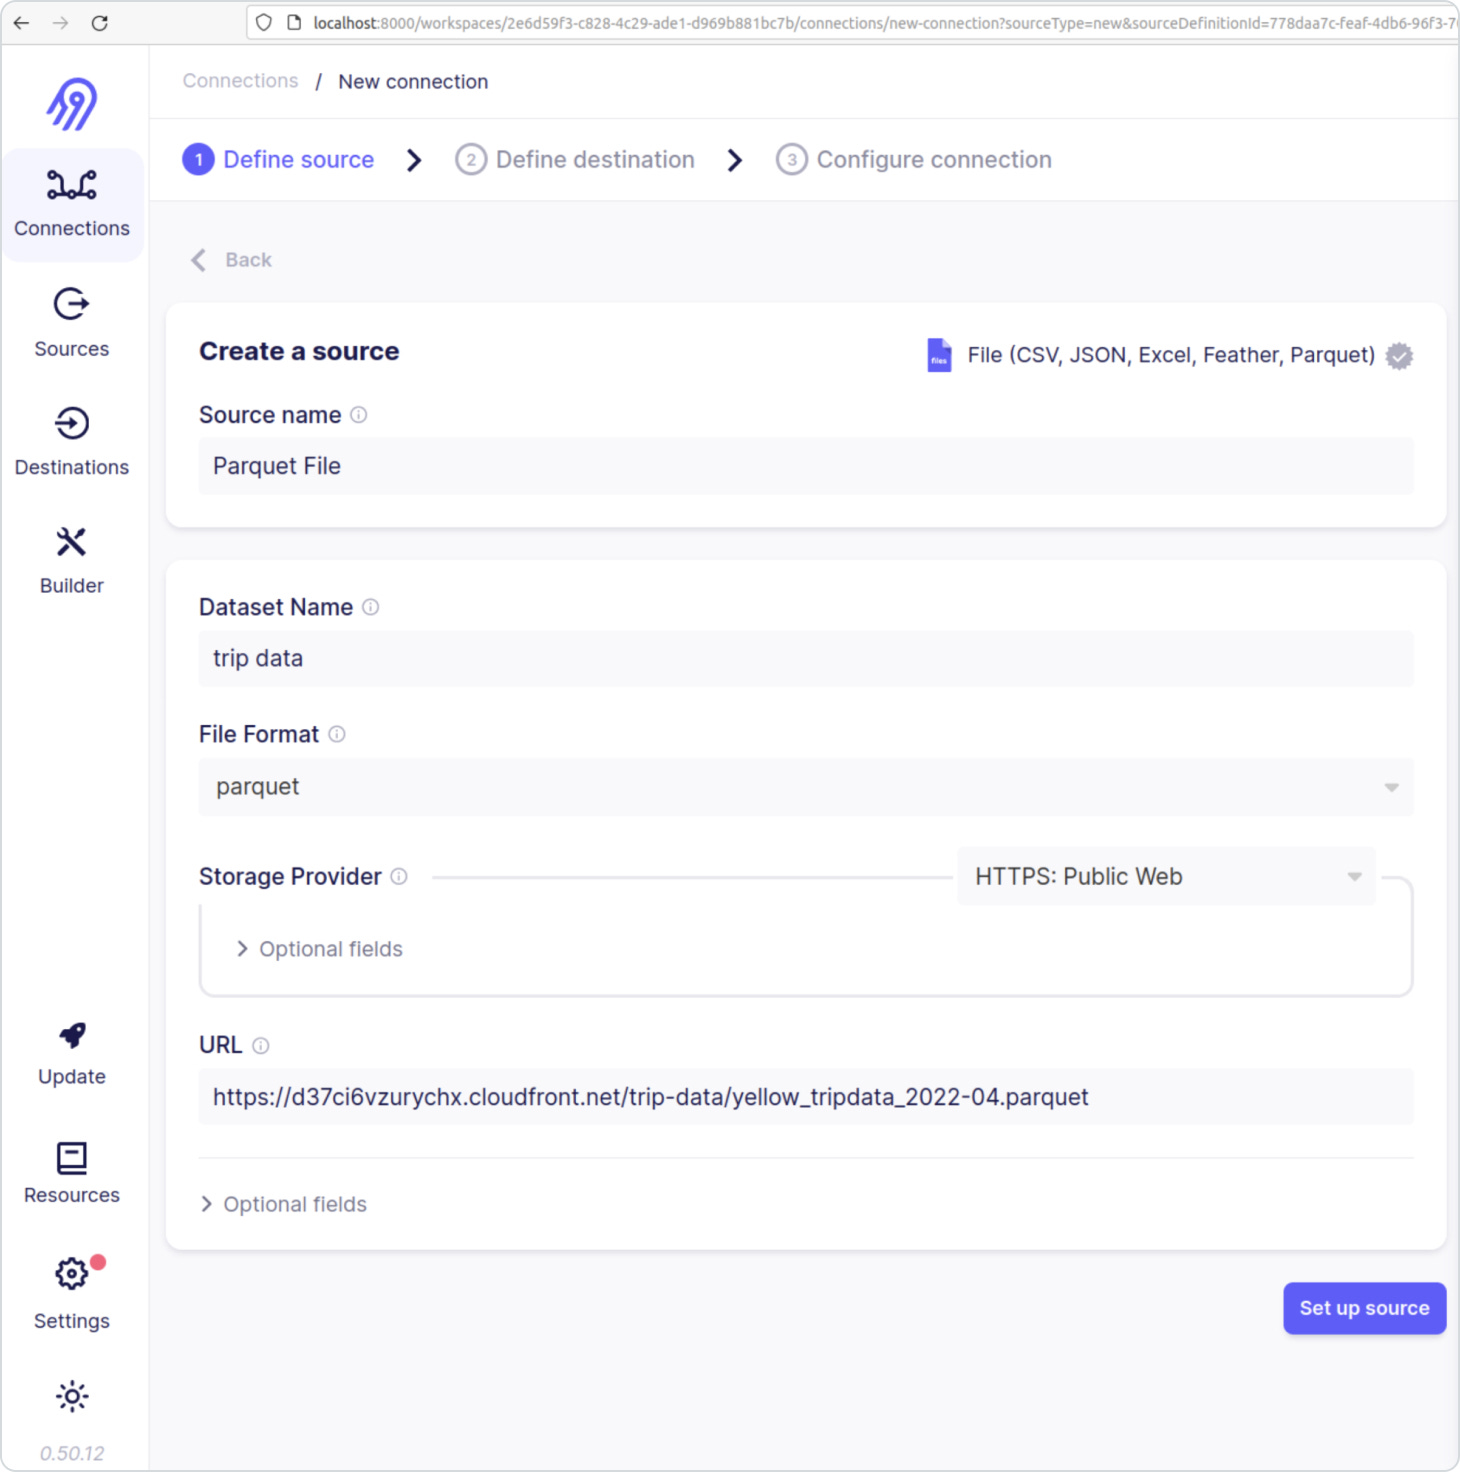Click the shield icon in the address bar
Viewport: 1460px width, 1472px height.
coord(264,23)
